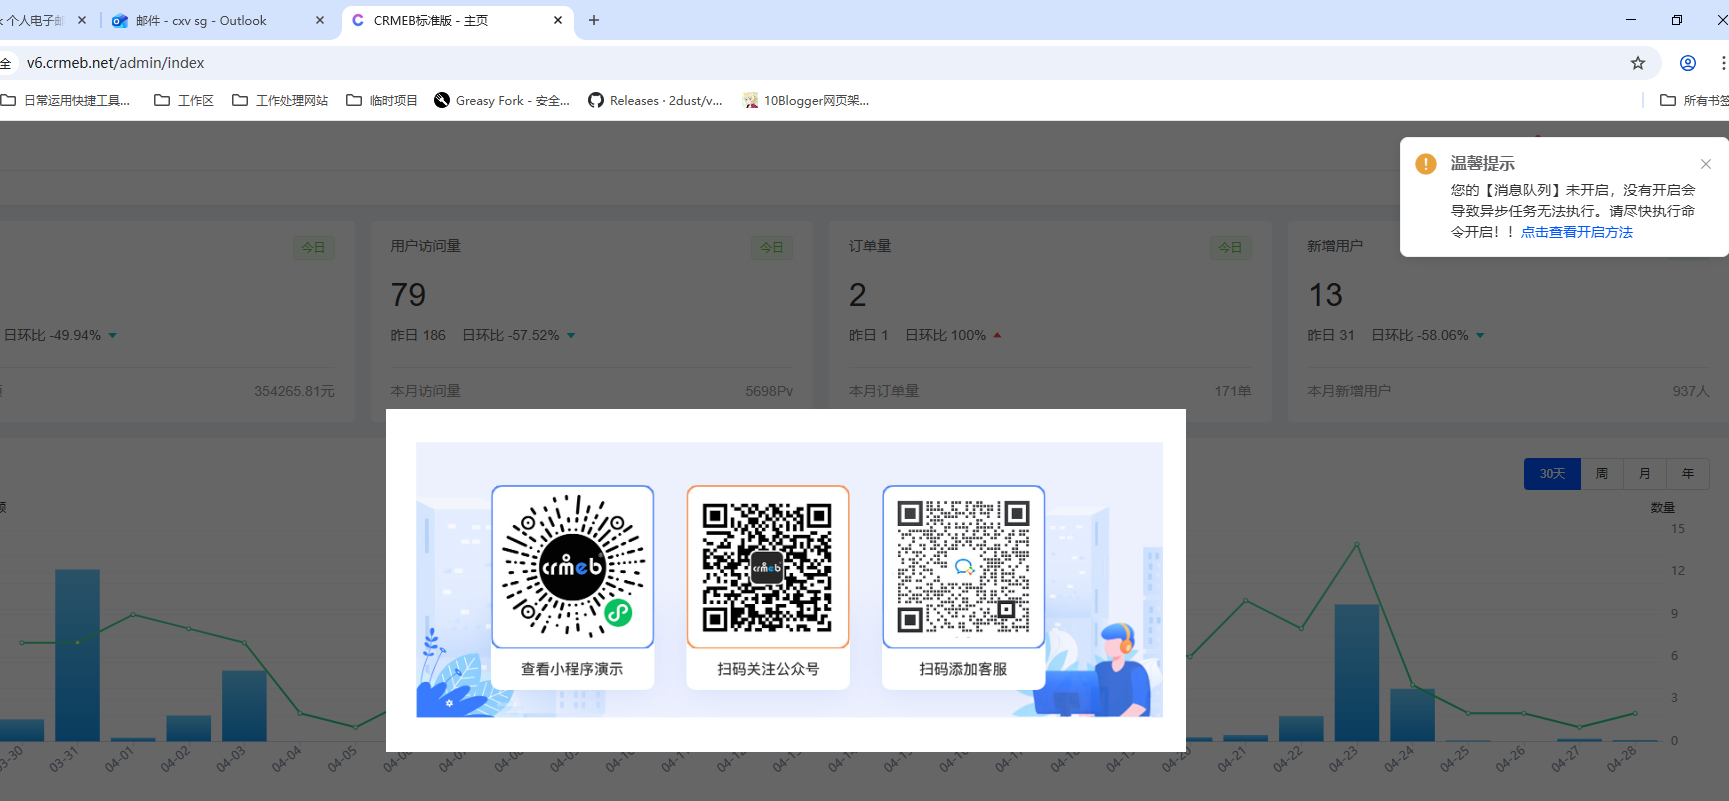Screen dimensions: 1729x801
Task: Switch to the 邮件 - cxv sg - Outlook tab
Action: [218, 20]
